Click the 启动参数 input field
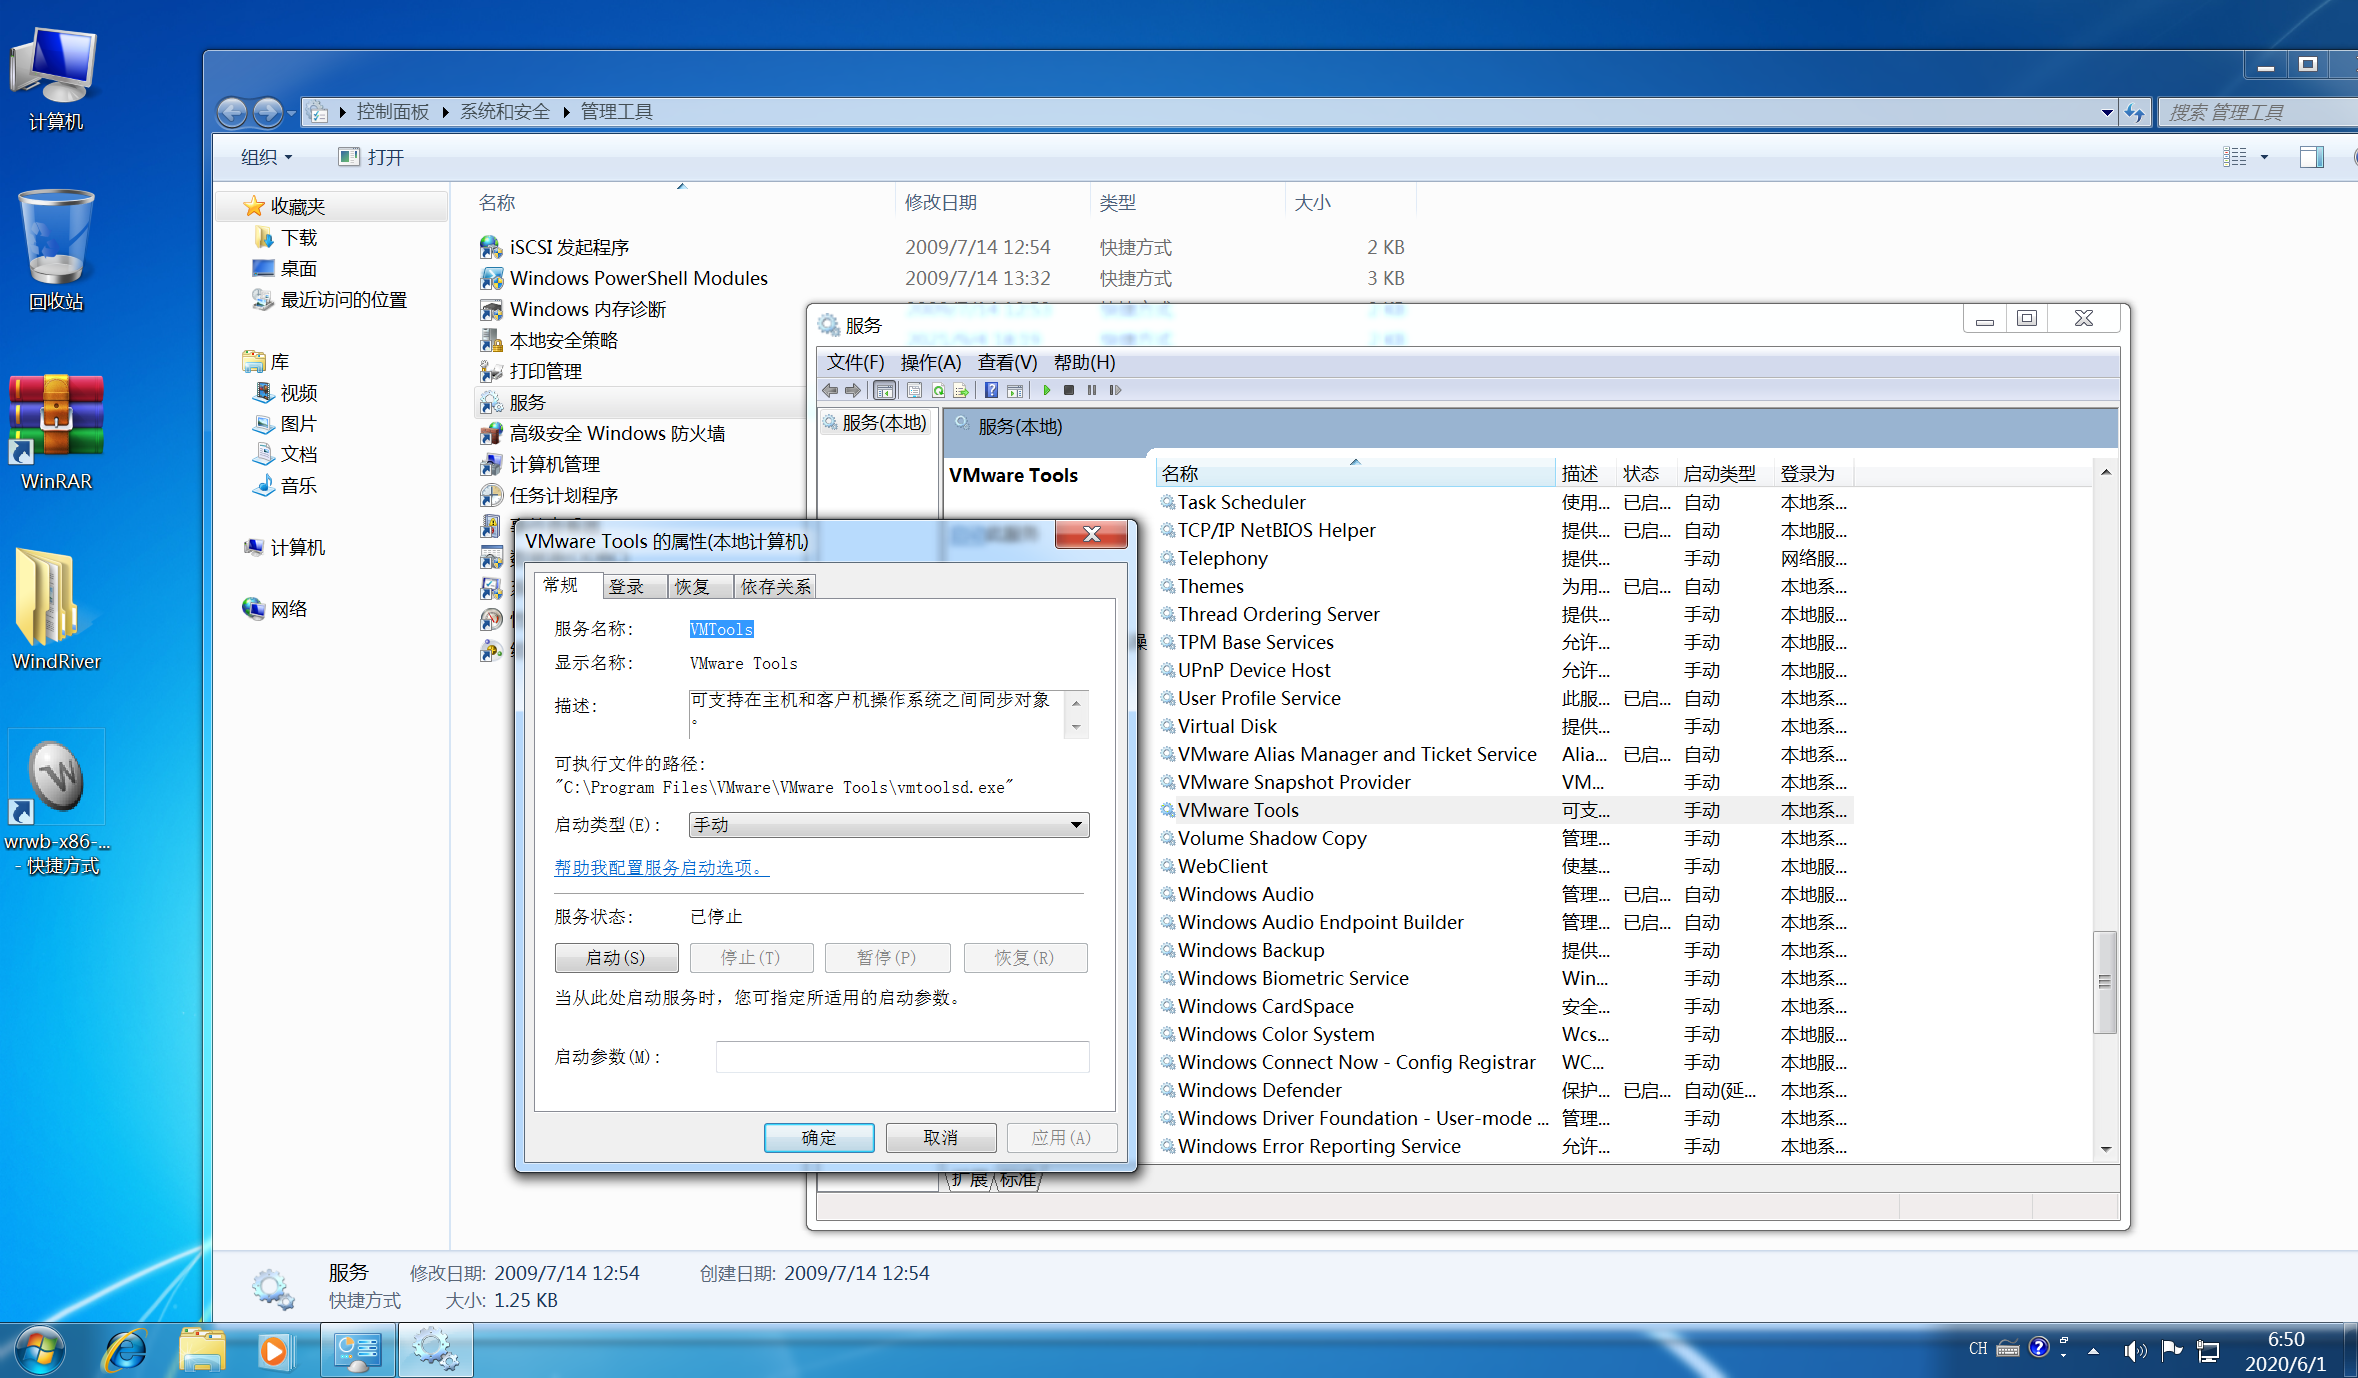Viewport: 2358px width, 1378px height. (x=902, y=1057)
